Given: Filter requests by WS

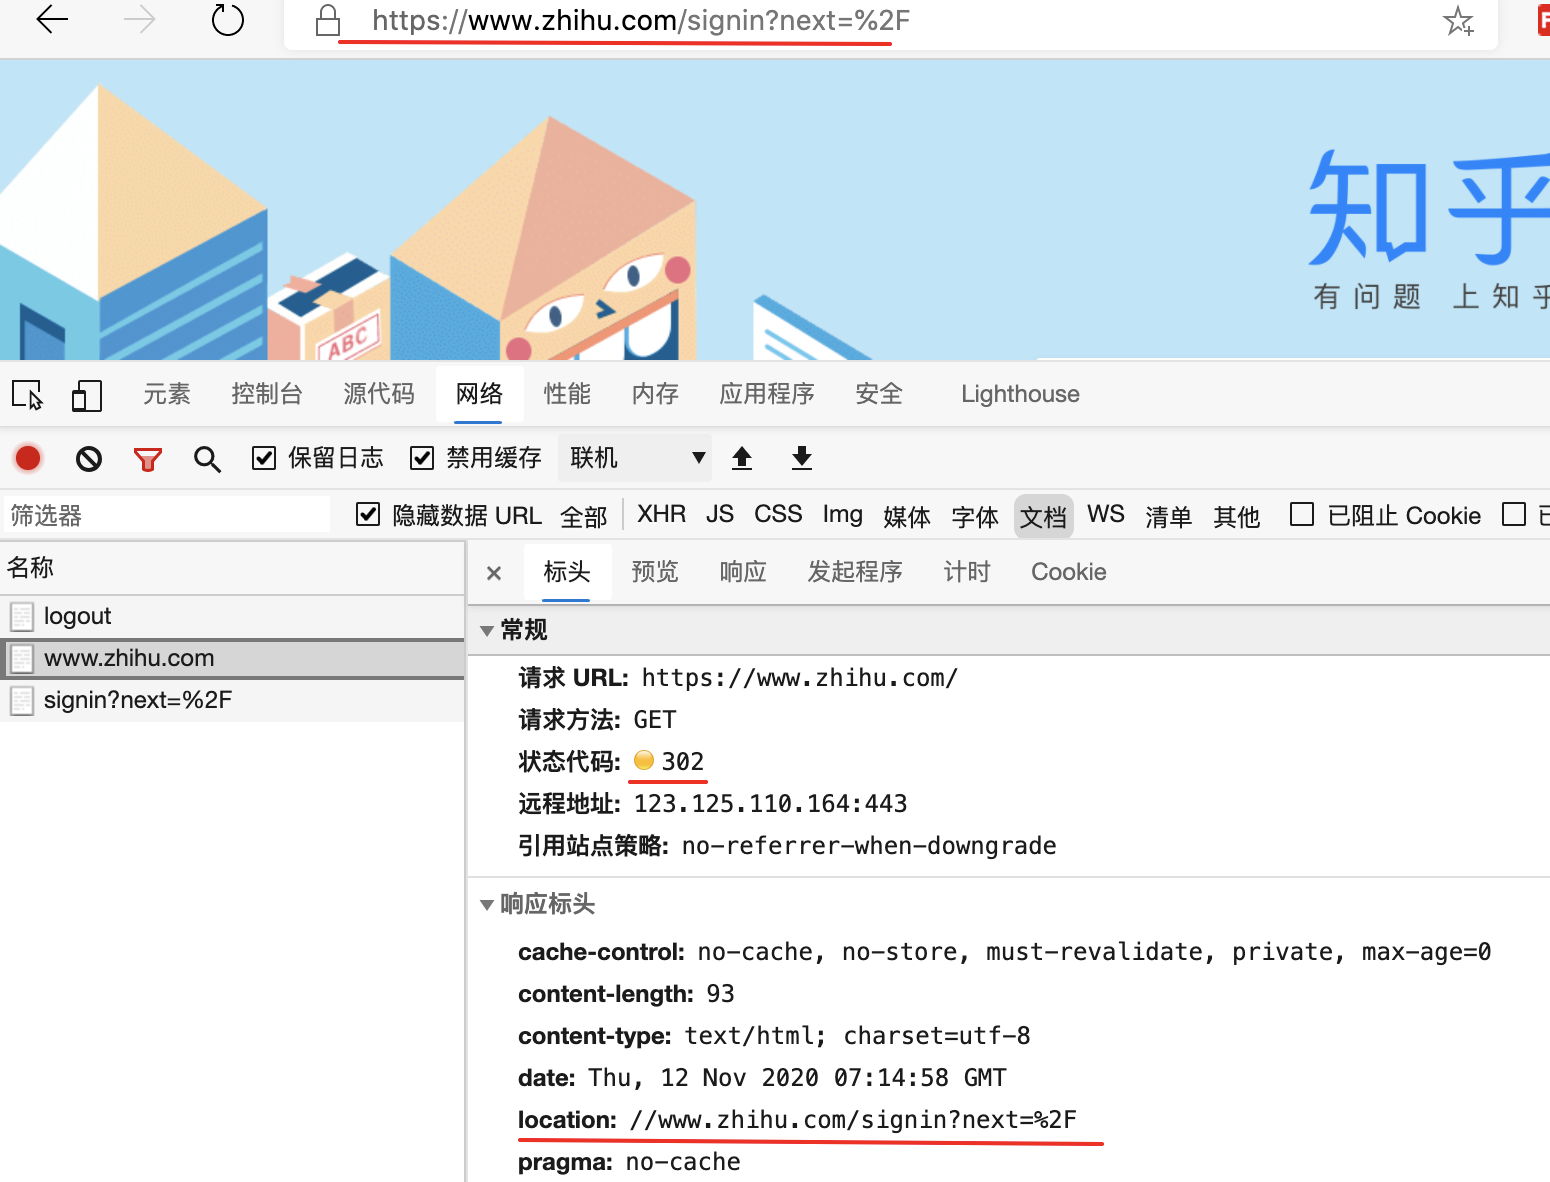Looking at the screenshot, I should [1106, 514].
